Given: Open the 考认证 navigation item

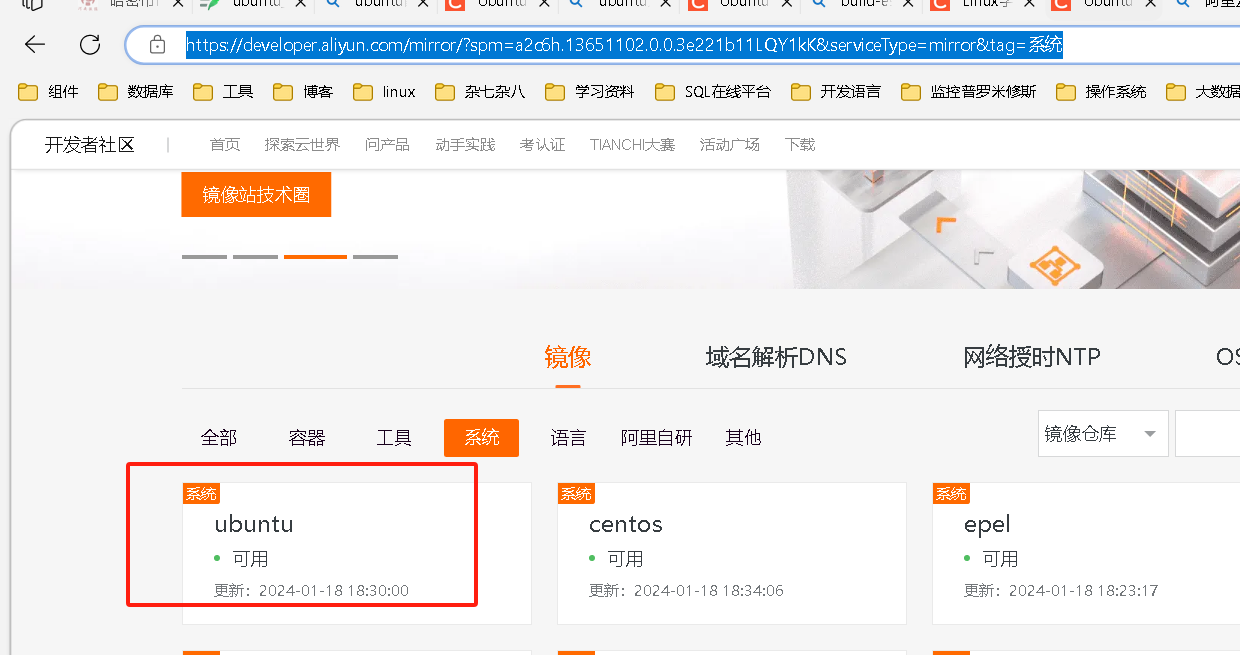Looking at the screenshot, I should click(x=542, y=145).
